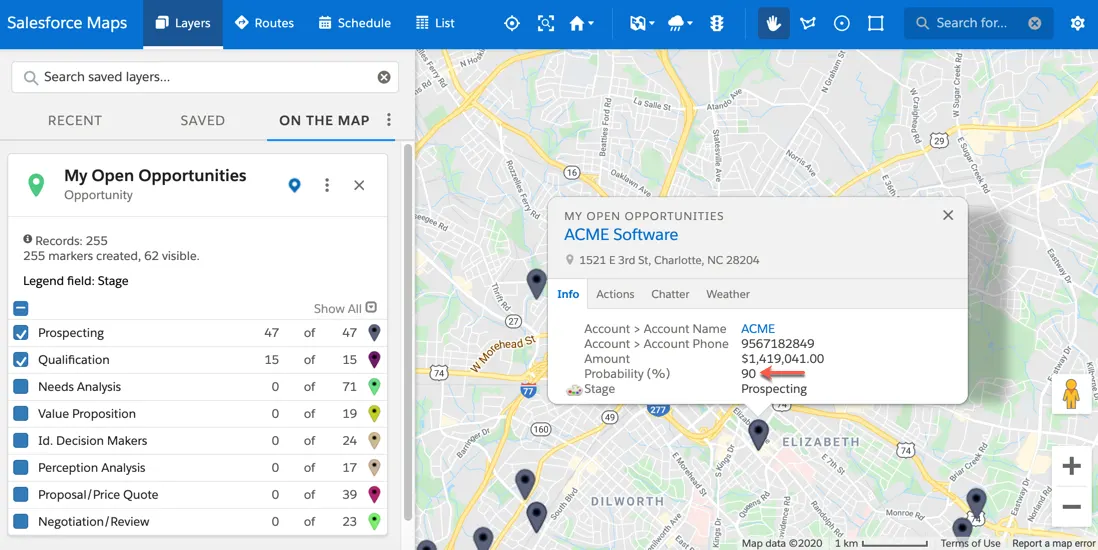Click the Value Proposition yellow marker pin
The image size is (1098, 550).
[375, 413]
